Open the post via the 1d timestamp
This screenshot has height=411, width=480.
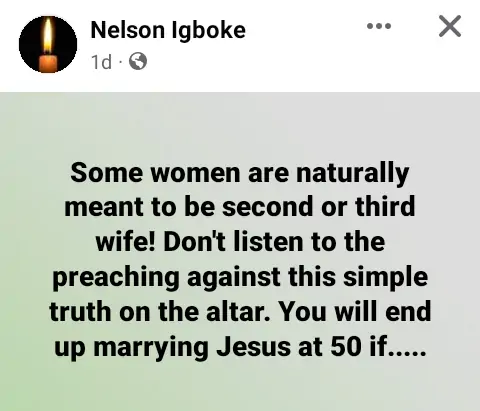101,62
